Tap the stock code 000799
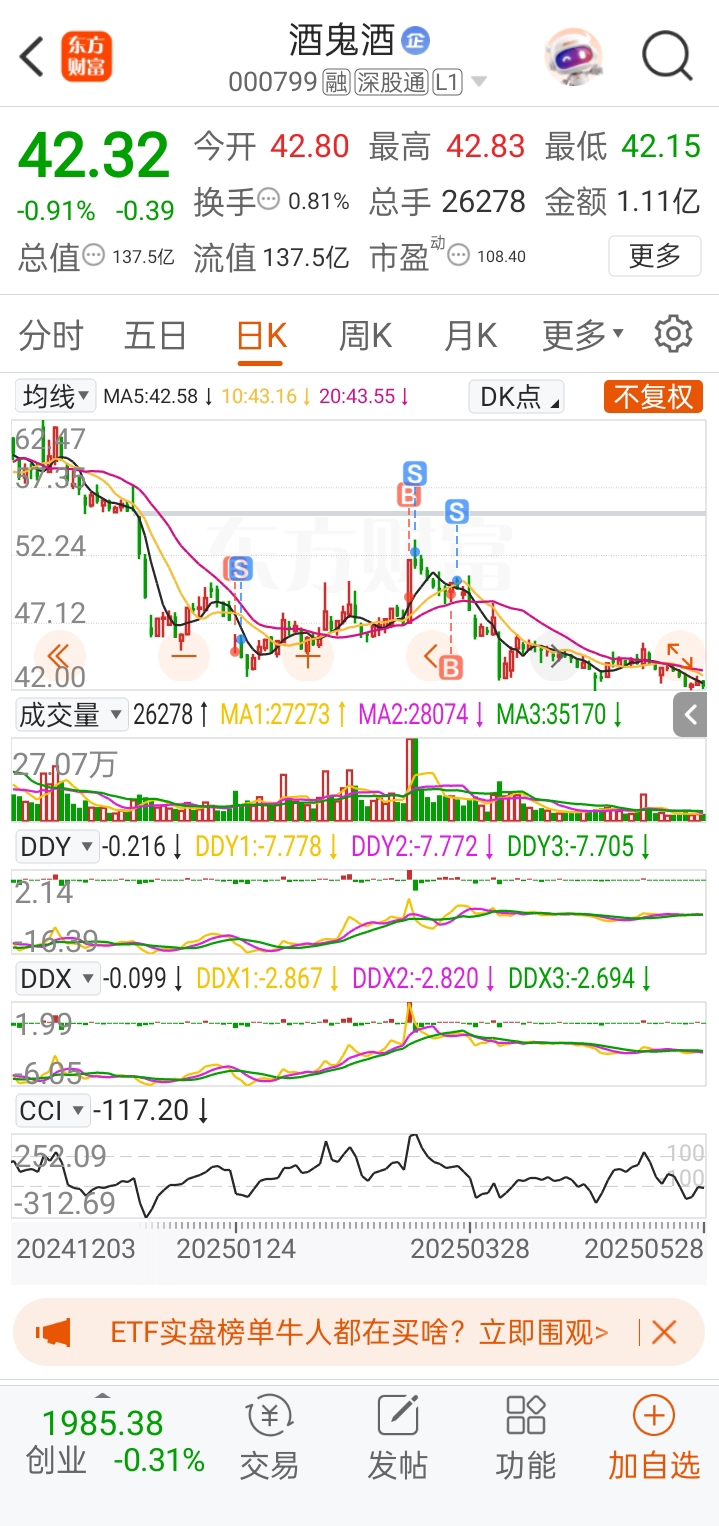Viewport: 719px width, 1526px height. tap(273, 82)
